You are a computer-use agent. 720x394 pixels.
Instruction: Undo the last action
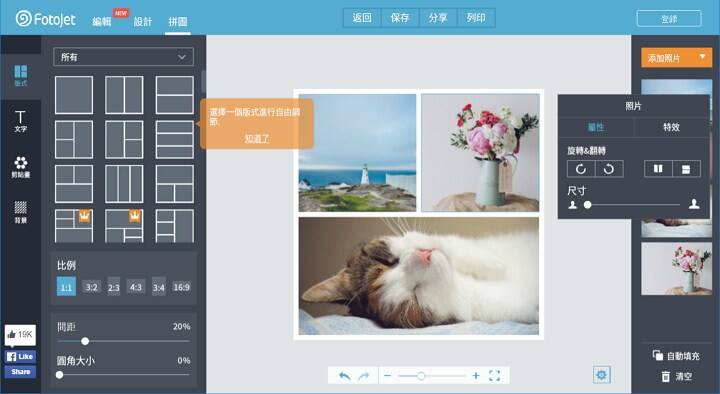click(344, 376)
